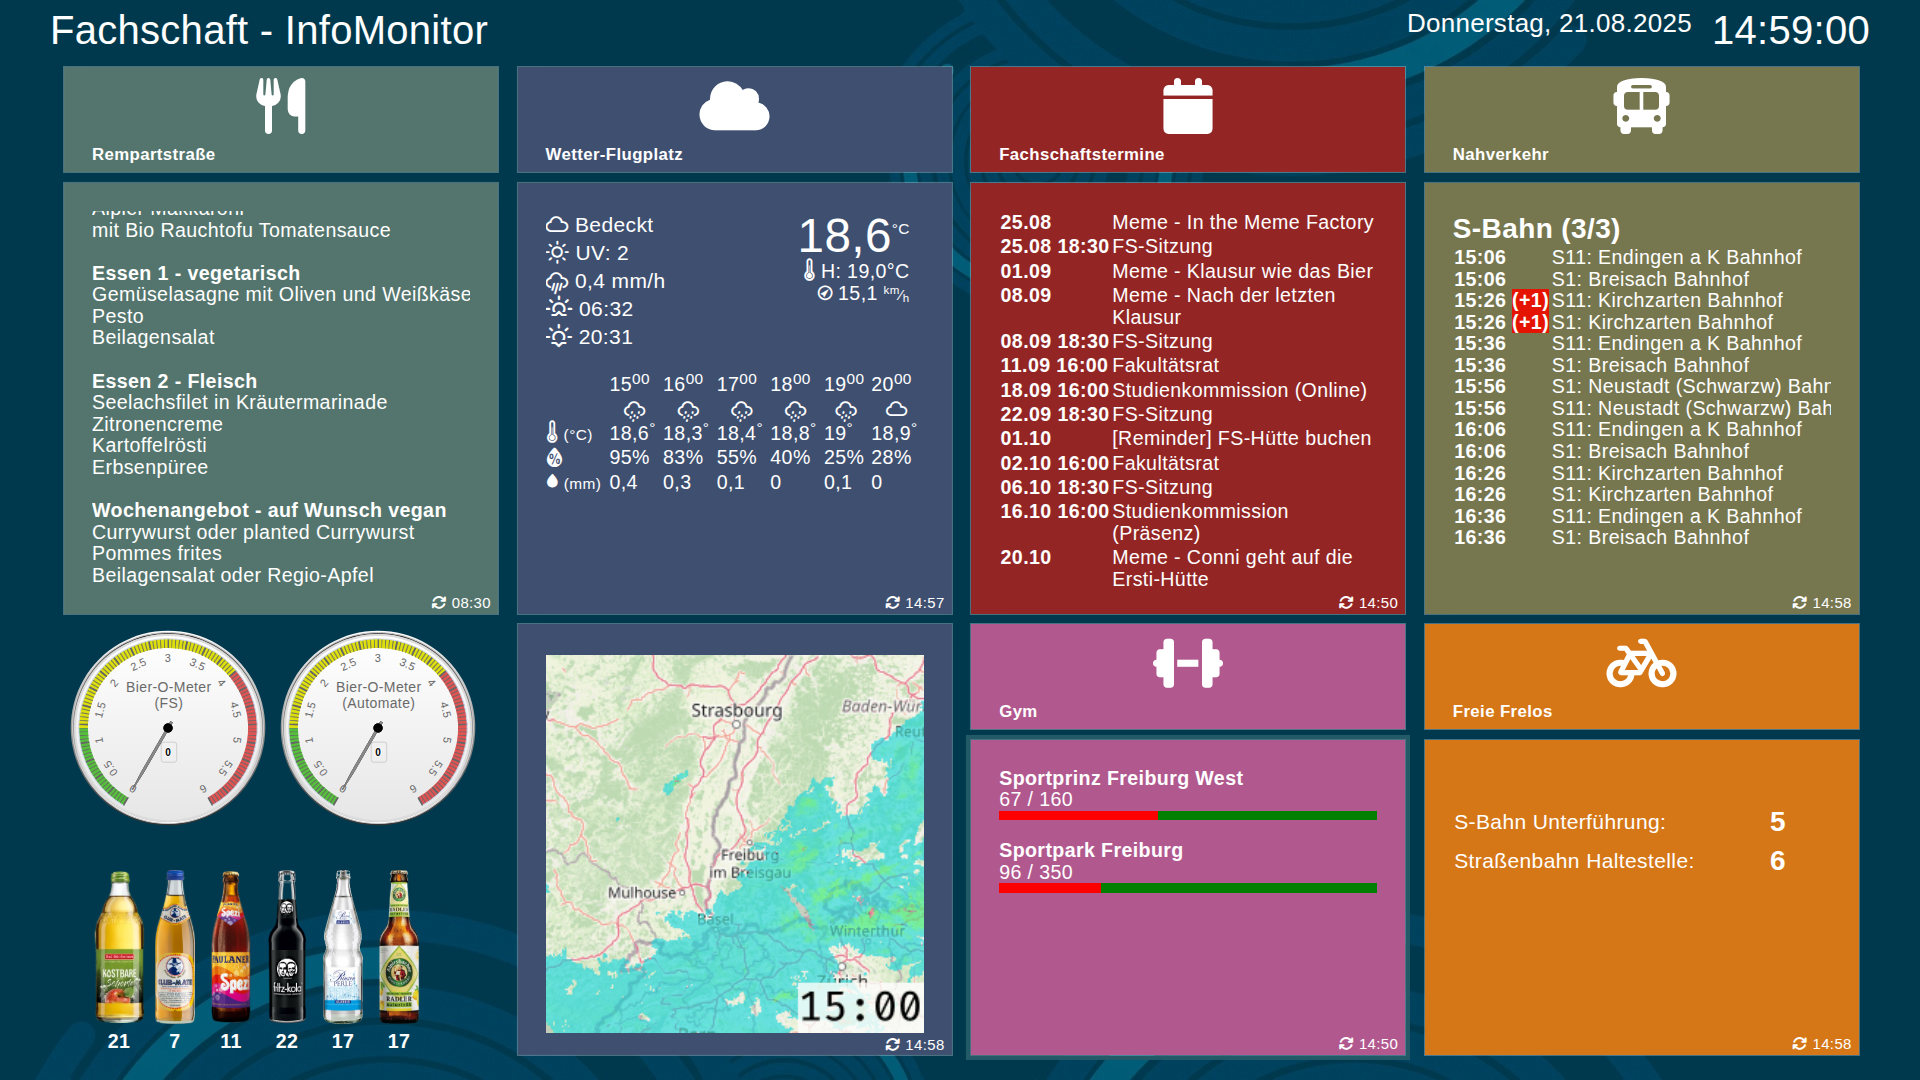Click the bus icon above Nahverkehr
The image size is (1920, 1080).
click(x=1640, y=106)
